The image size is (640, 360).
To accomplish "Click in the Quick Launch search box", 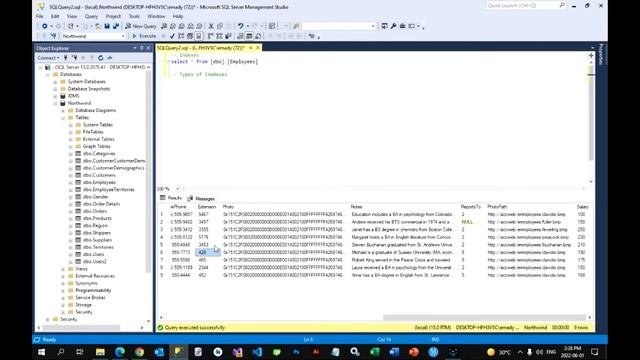I will pos(522,6).
